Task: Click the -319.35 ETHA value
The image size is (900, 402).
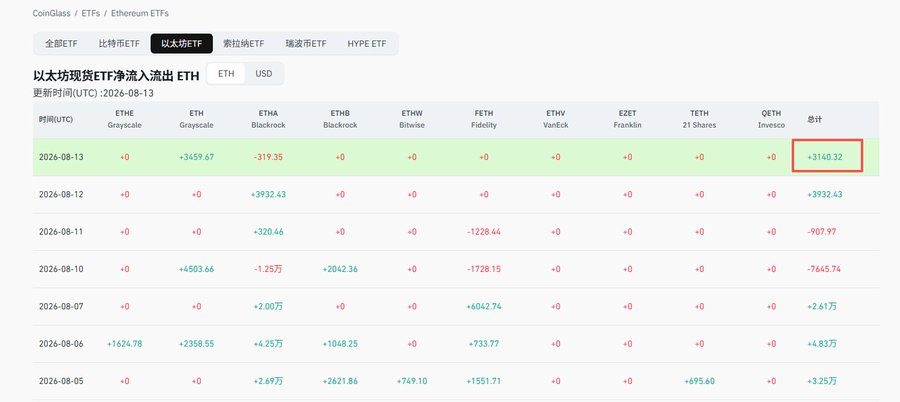Action: point(268,157)
